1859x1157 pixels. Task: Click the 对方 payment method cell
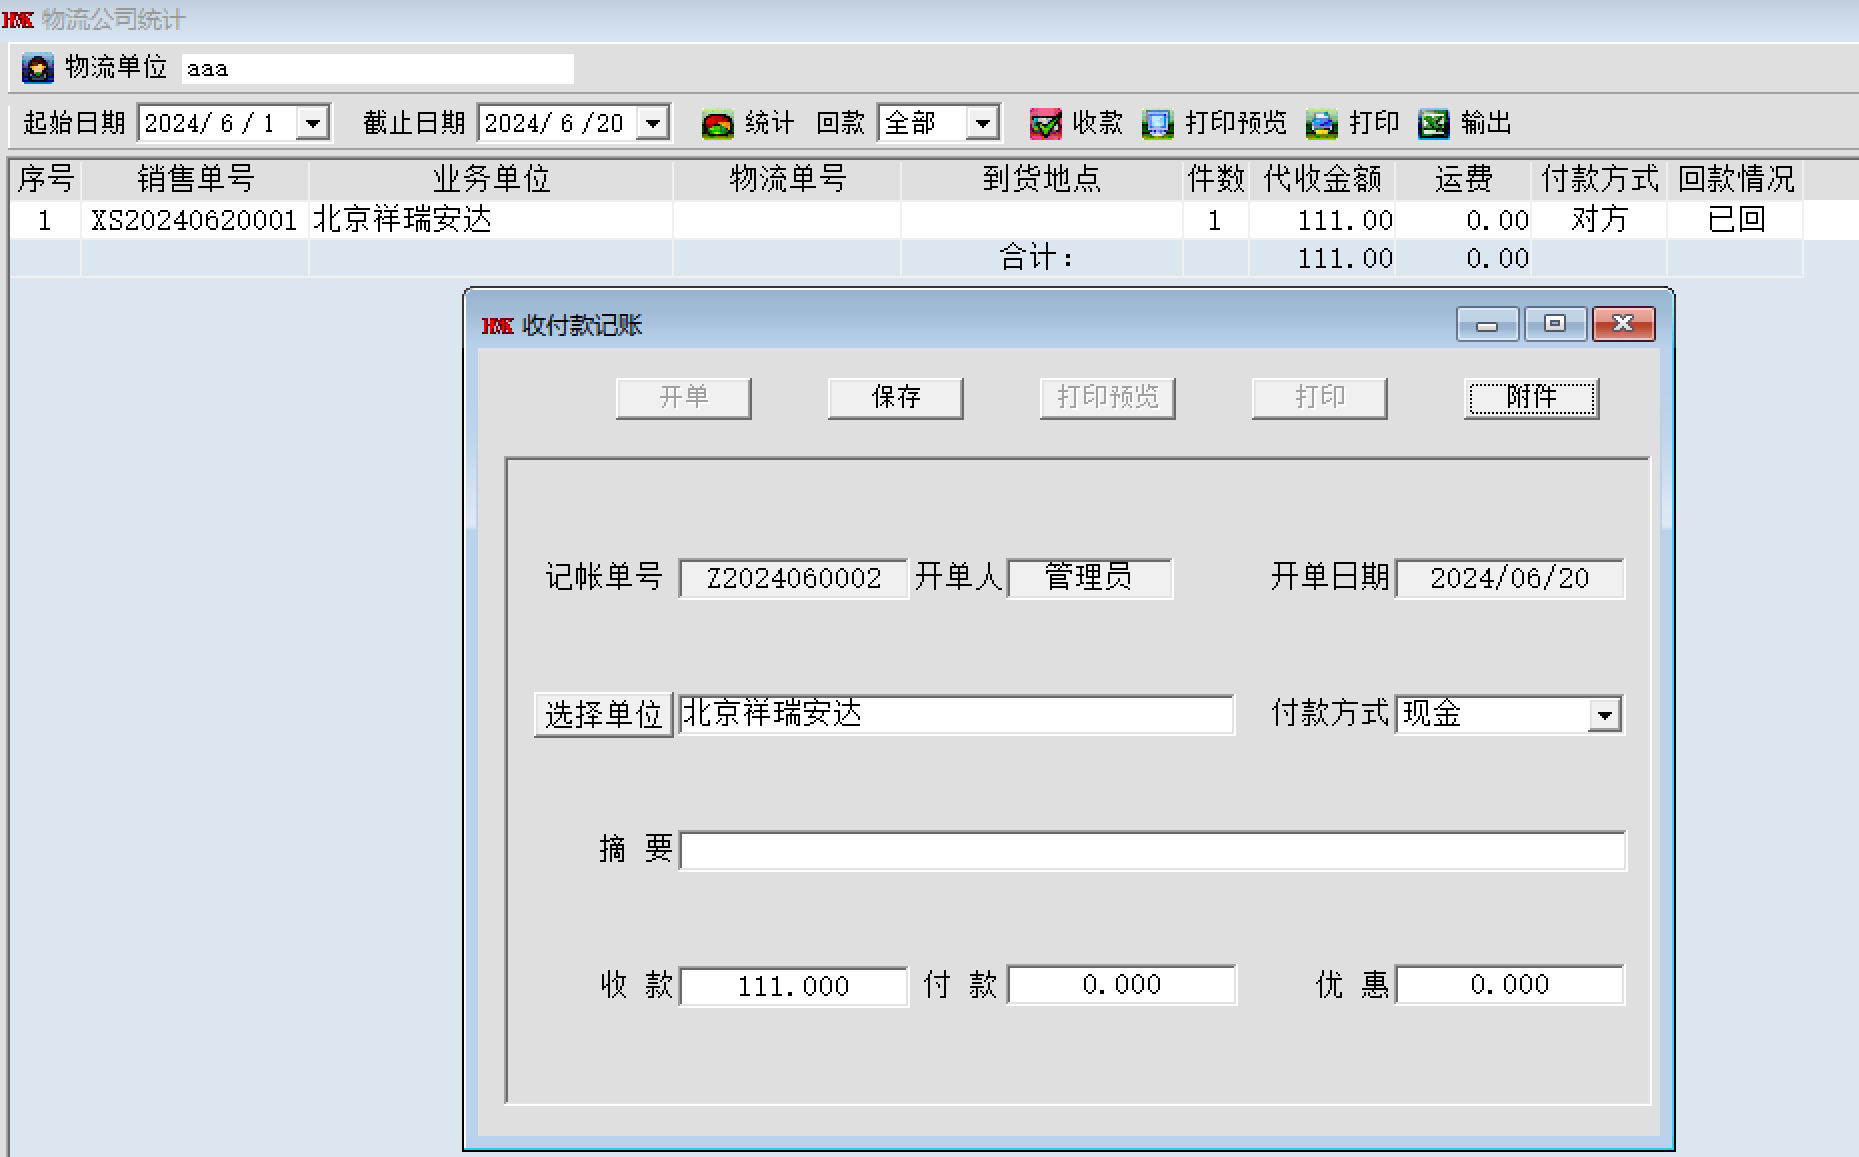tap(1599, 220)
